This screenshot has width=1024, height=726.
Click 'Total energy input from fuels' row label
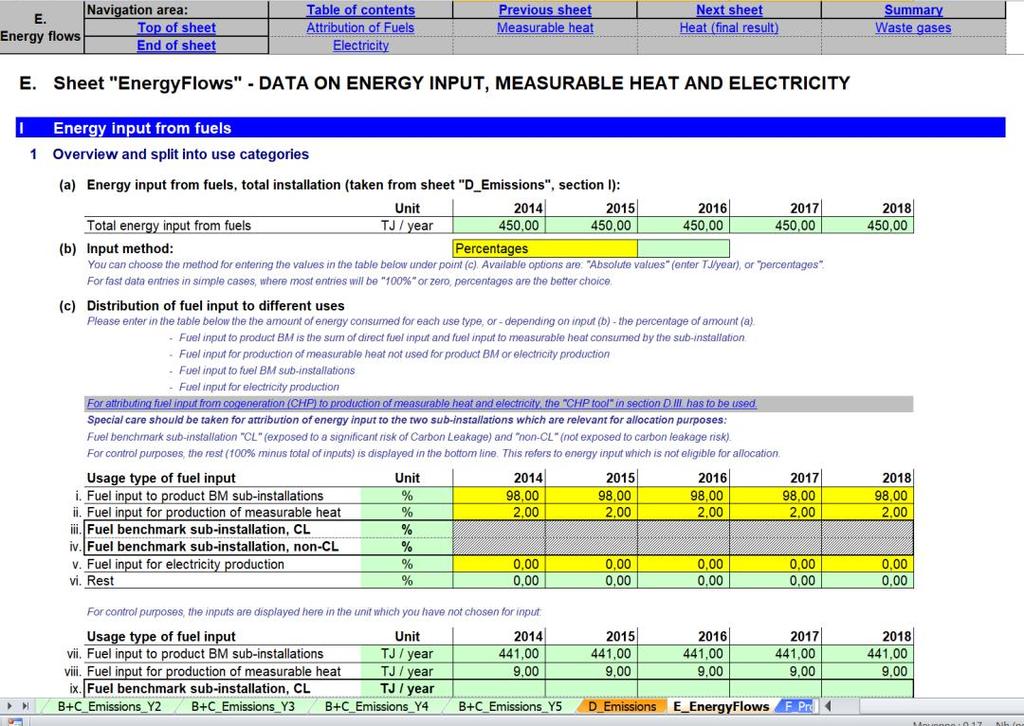coord(168,225)
